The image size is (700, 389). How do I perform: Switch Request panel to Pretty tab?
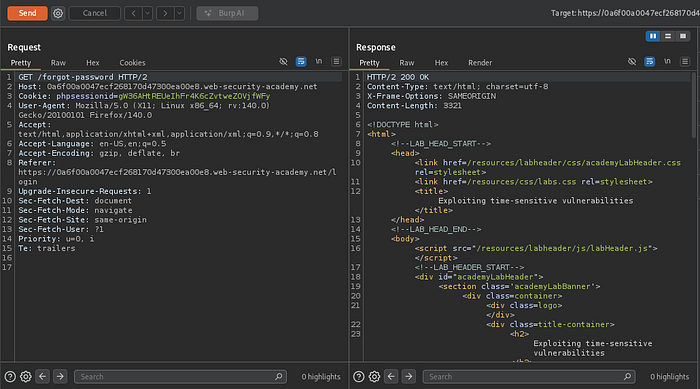[21, 63]
